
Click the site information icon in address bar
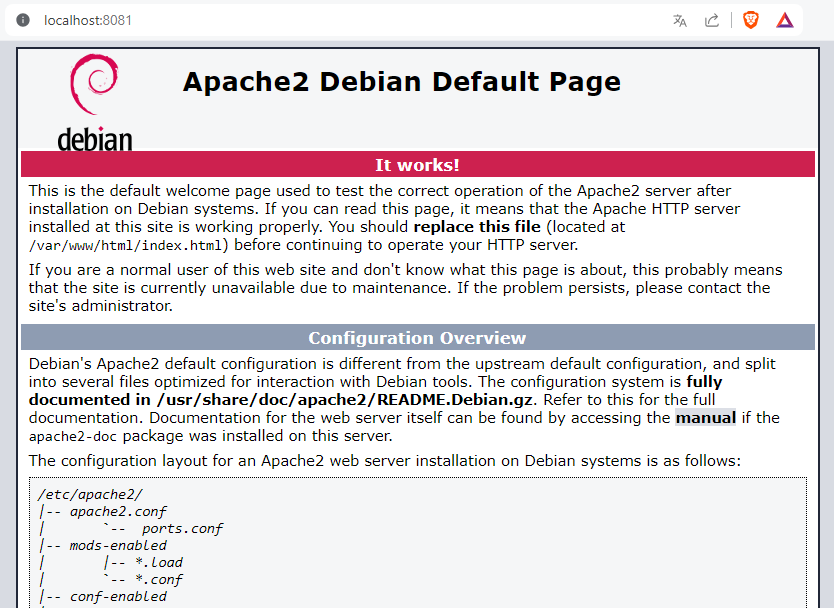pos(23,20)
